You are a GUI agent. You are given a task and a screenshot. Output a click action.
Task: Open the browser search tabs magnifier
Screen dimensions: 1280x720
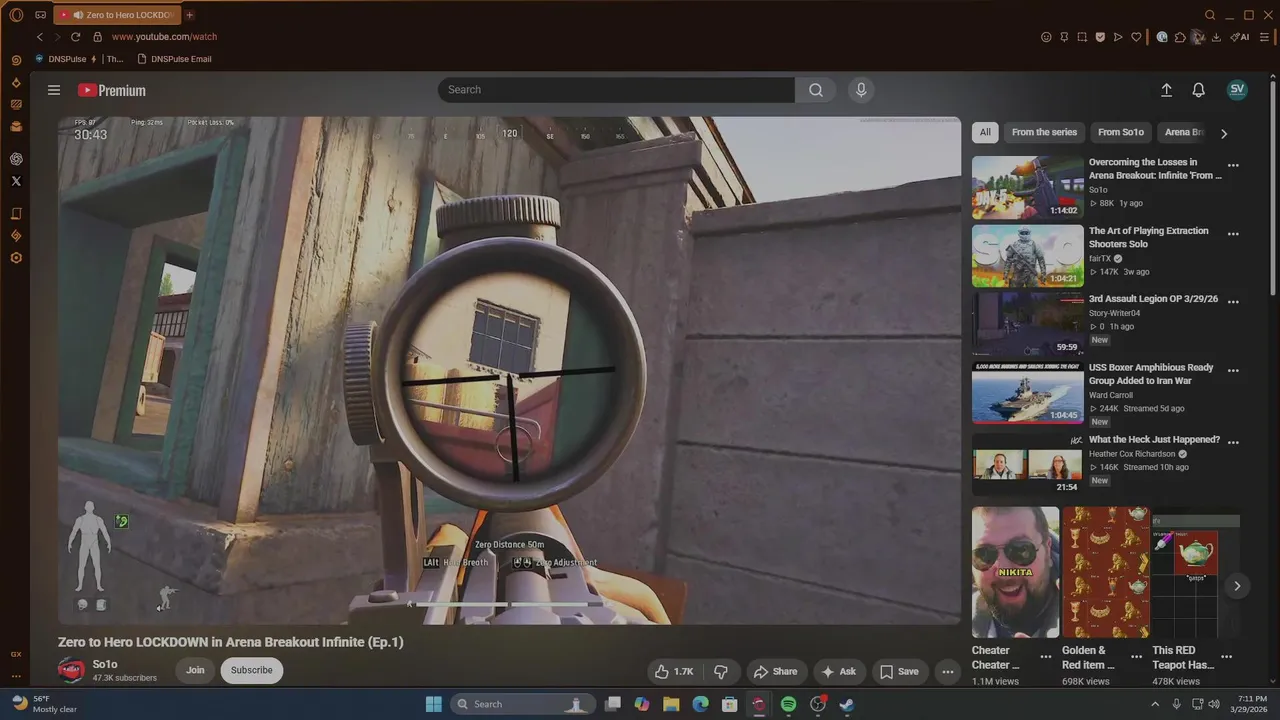[1210, 15]
